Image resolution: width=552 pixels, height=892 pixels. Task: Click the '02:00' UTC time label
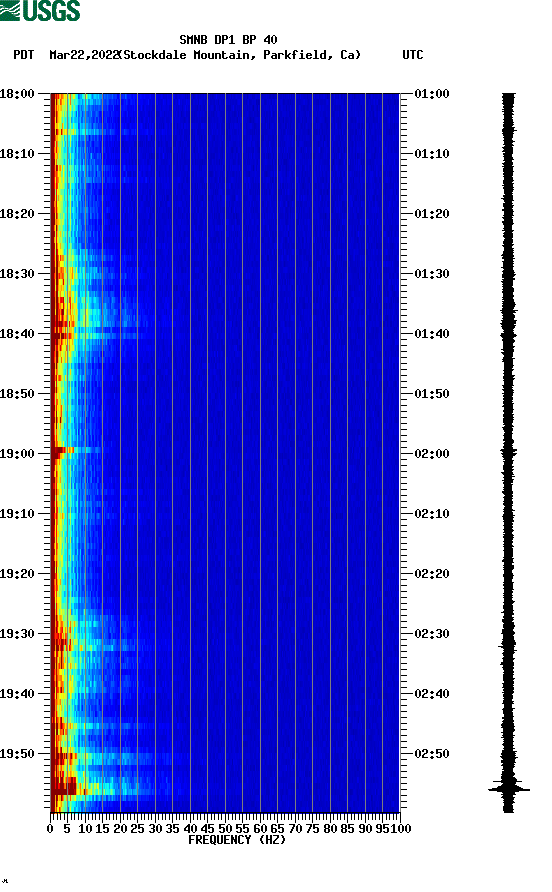[x=432, y=454]
